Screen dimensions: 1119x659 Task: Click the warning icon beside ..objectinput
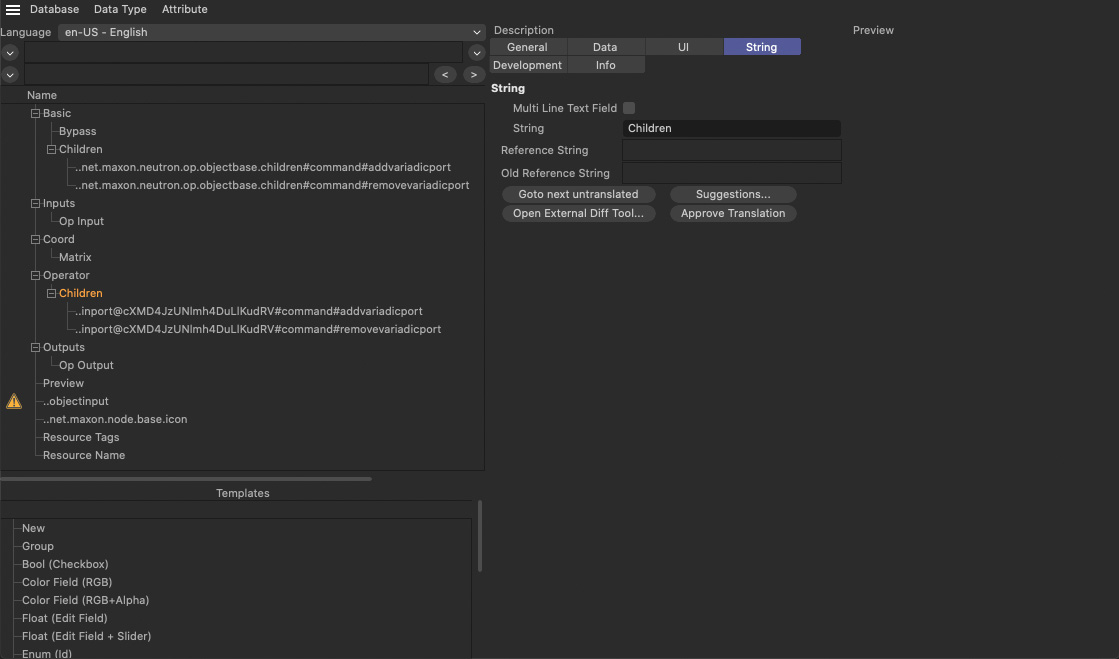coord(14,401)
